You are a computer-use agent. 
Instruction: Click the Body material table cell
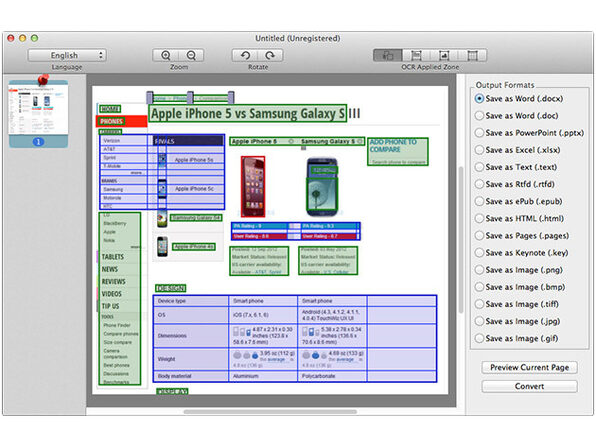(191, 376)
